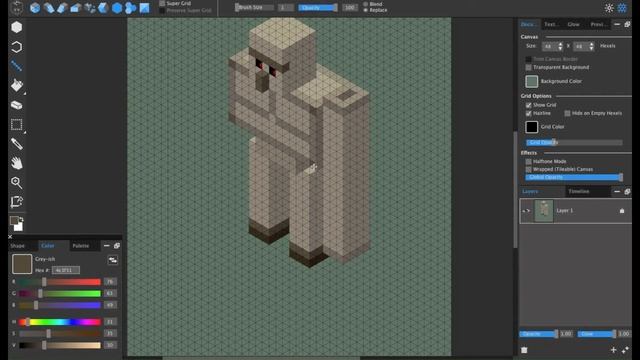640x360 pixels.
Task: Toggle Trim Canvas Border checkbox
Action: pyautogui.click(x=529, y=59)
